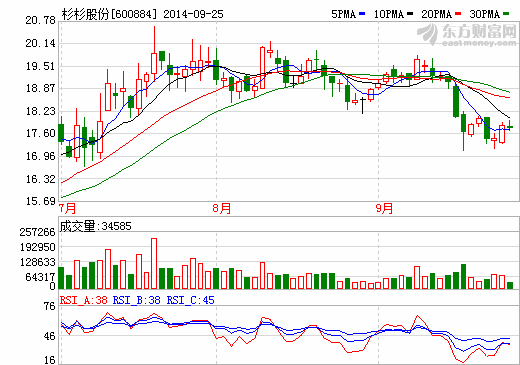This screenshot has height=365, width=520.
Task: Click the RSI_A:38 indicator label
Action: point(83,301)
